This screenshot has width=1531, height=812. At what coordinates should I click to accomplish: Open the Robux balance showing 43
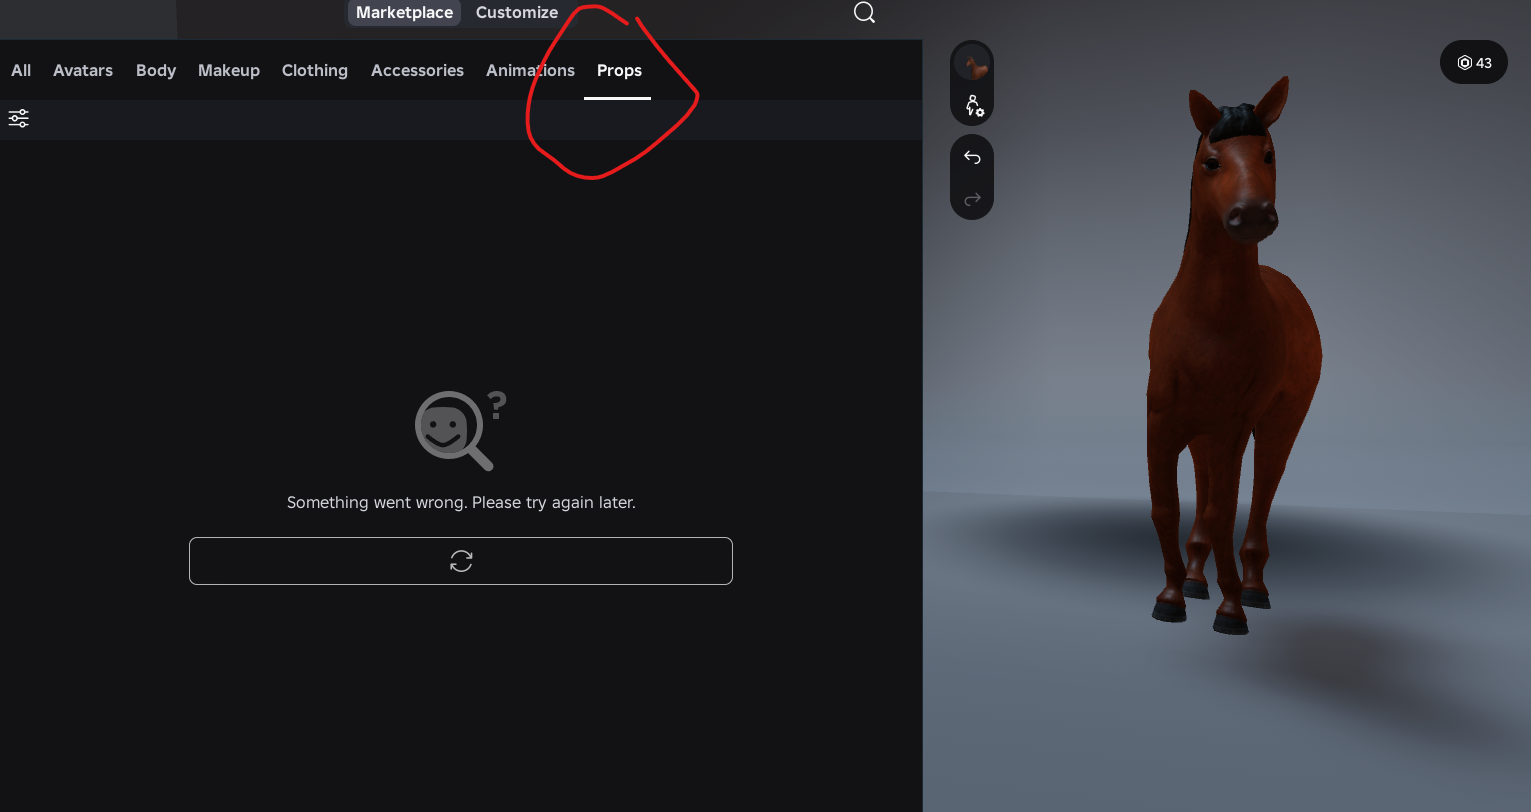pos(1474,63)
